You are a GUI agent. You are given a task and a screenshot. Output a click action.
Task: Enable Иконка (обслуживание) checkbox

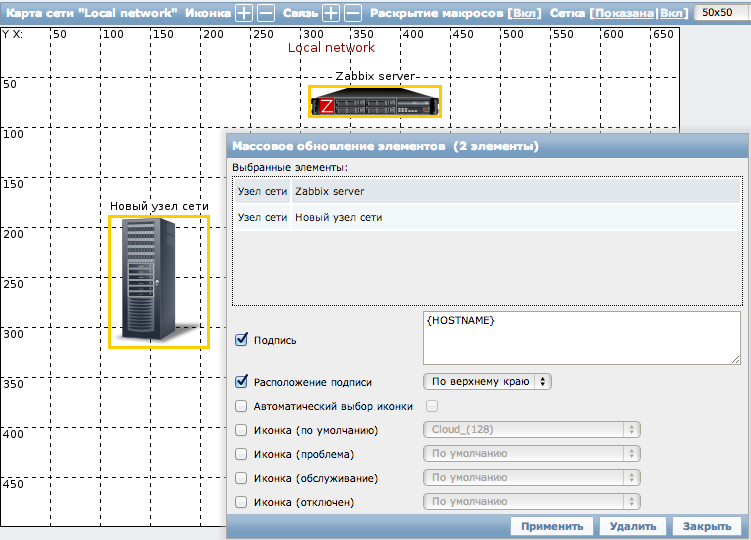(241, 478)
